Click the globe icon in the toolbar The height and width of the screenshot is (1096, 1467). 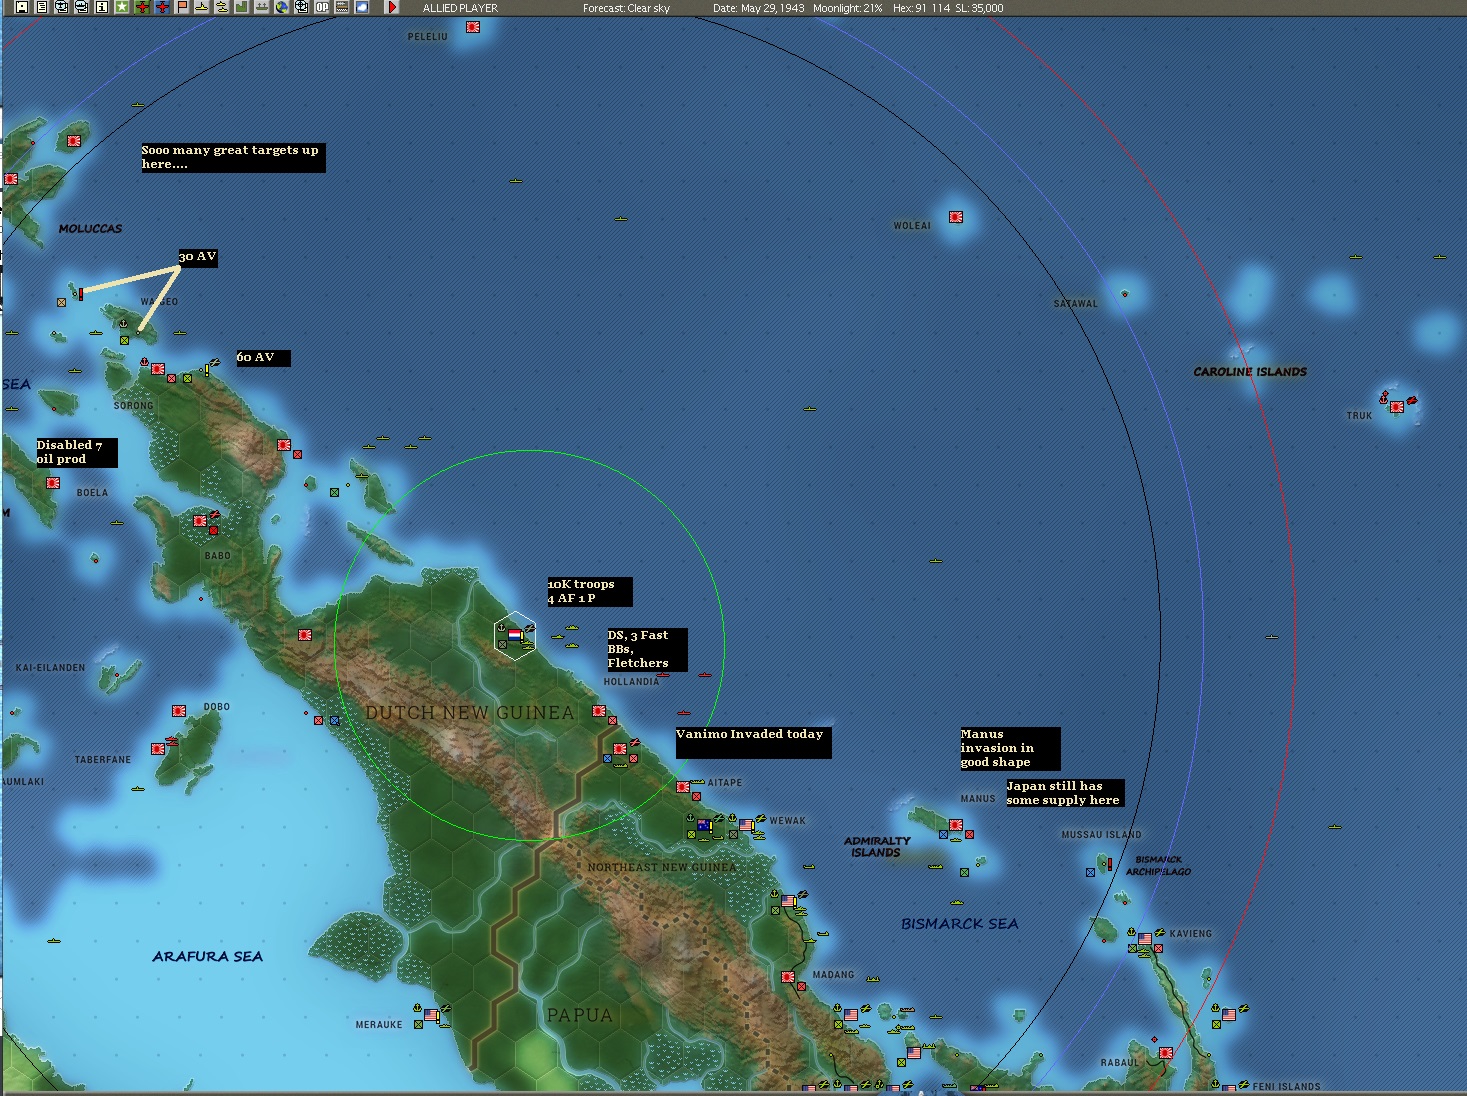coord(282,7)
